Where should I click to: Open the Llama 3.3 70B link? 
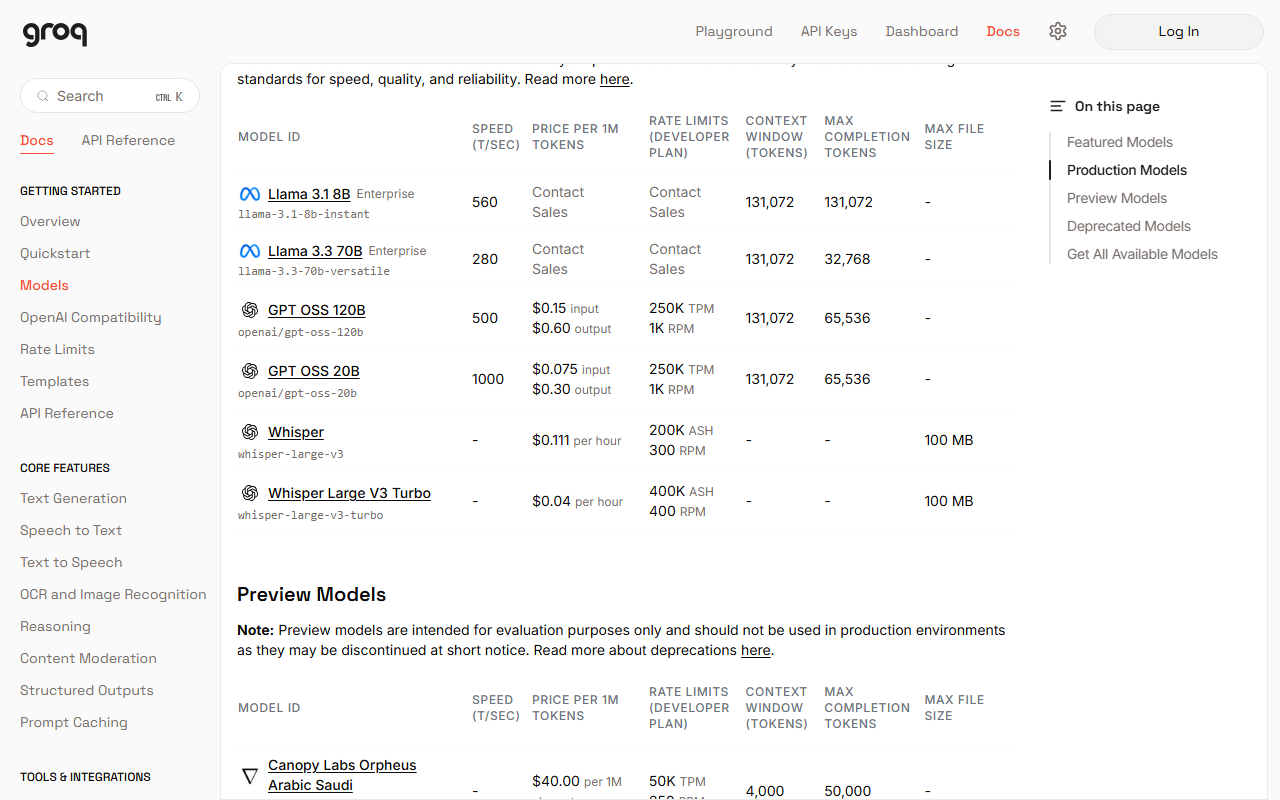(315, 251)
